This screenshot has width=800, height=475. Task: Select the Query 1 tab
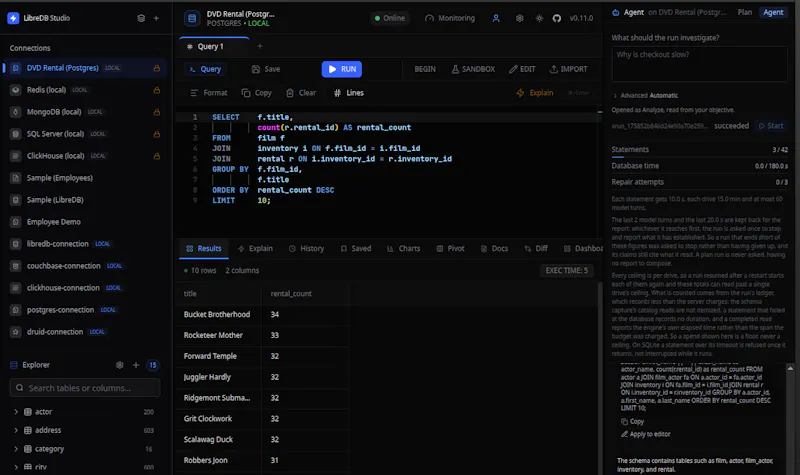[211, 46]
